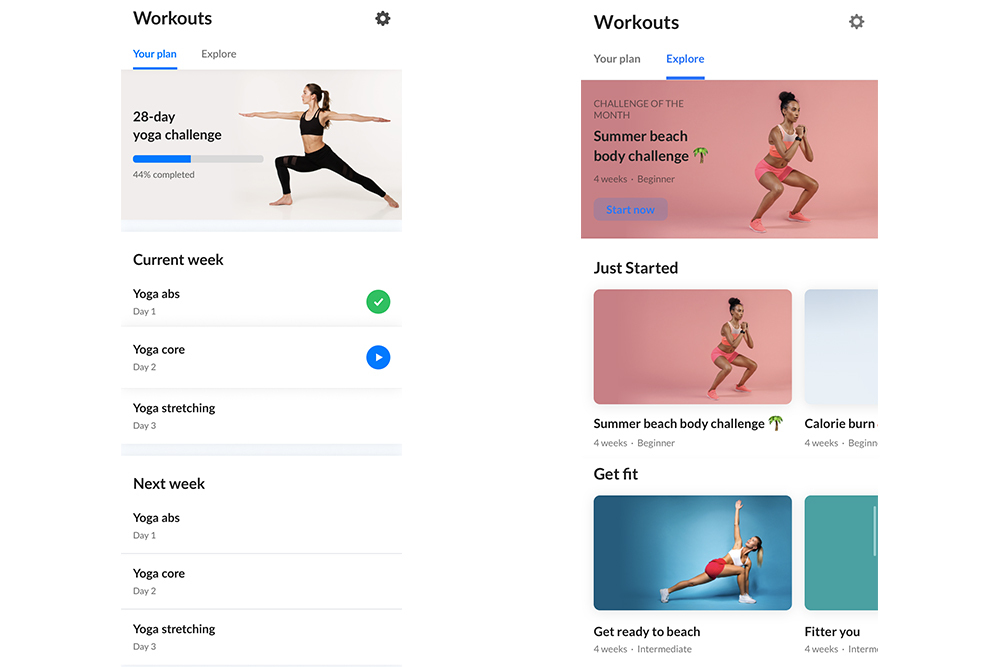Open Explore tab on left screen
Image resolution: width=1000 pixels, height=667 pixels.
219,54
